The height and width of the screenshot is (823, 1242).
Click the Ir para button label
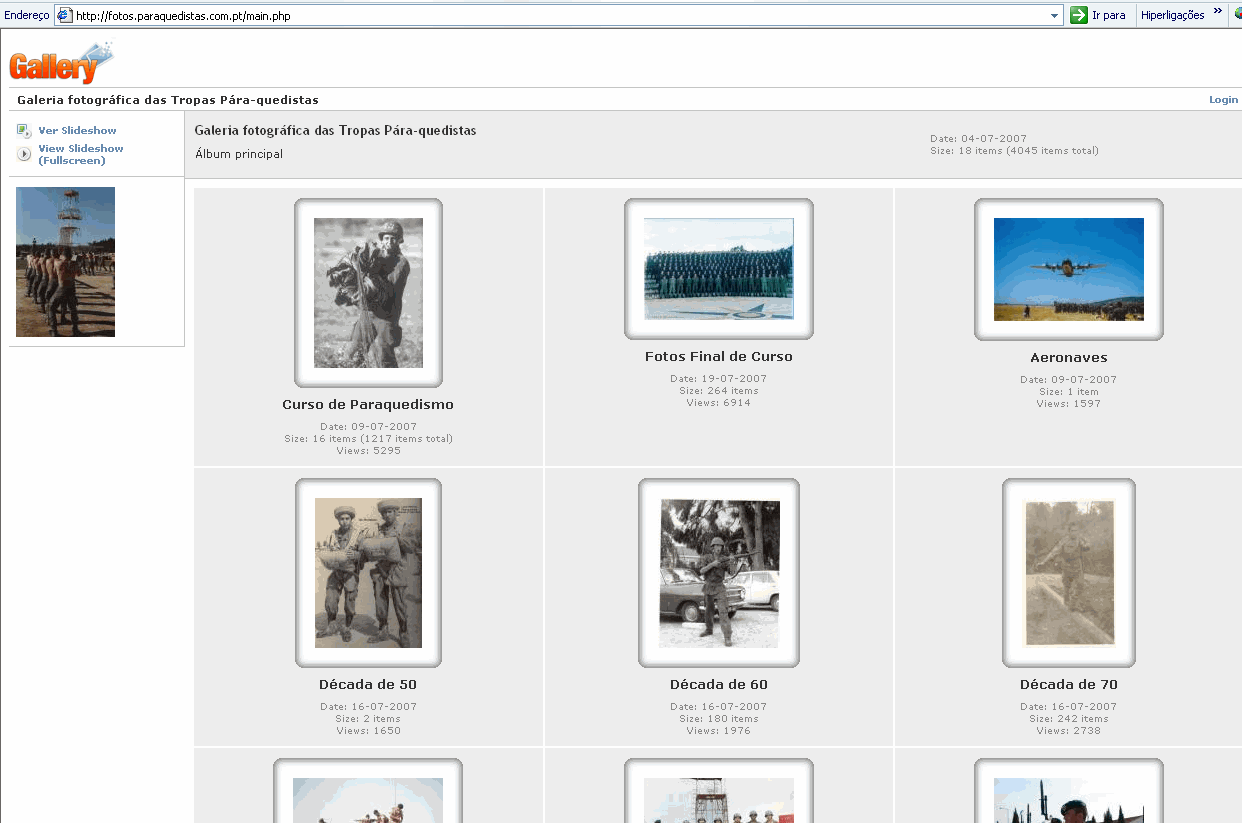coord(1108,15)
